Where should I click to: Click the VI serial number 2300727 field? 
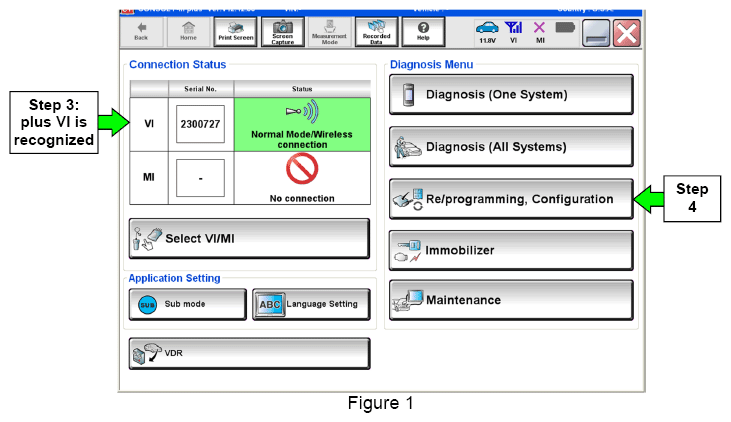pyautogui.click(x=200, y=124)
